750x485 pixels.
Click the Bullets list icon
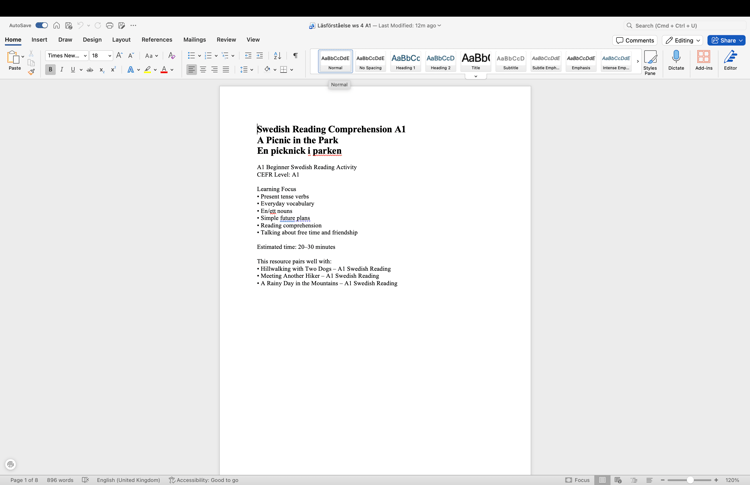(x=191, y=55)
